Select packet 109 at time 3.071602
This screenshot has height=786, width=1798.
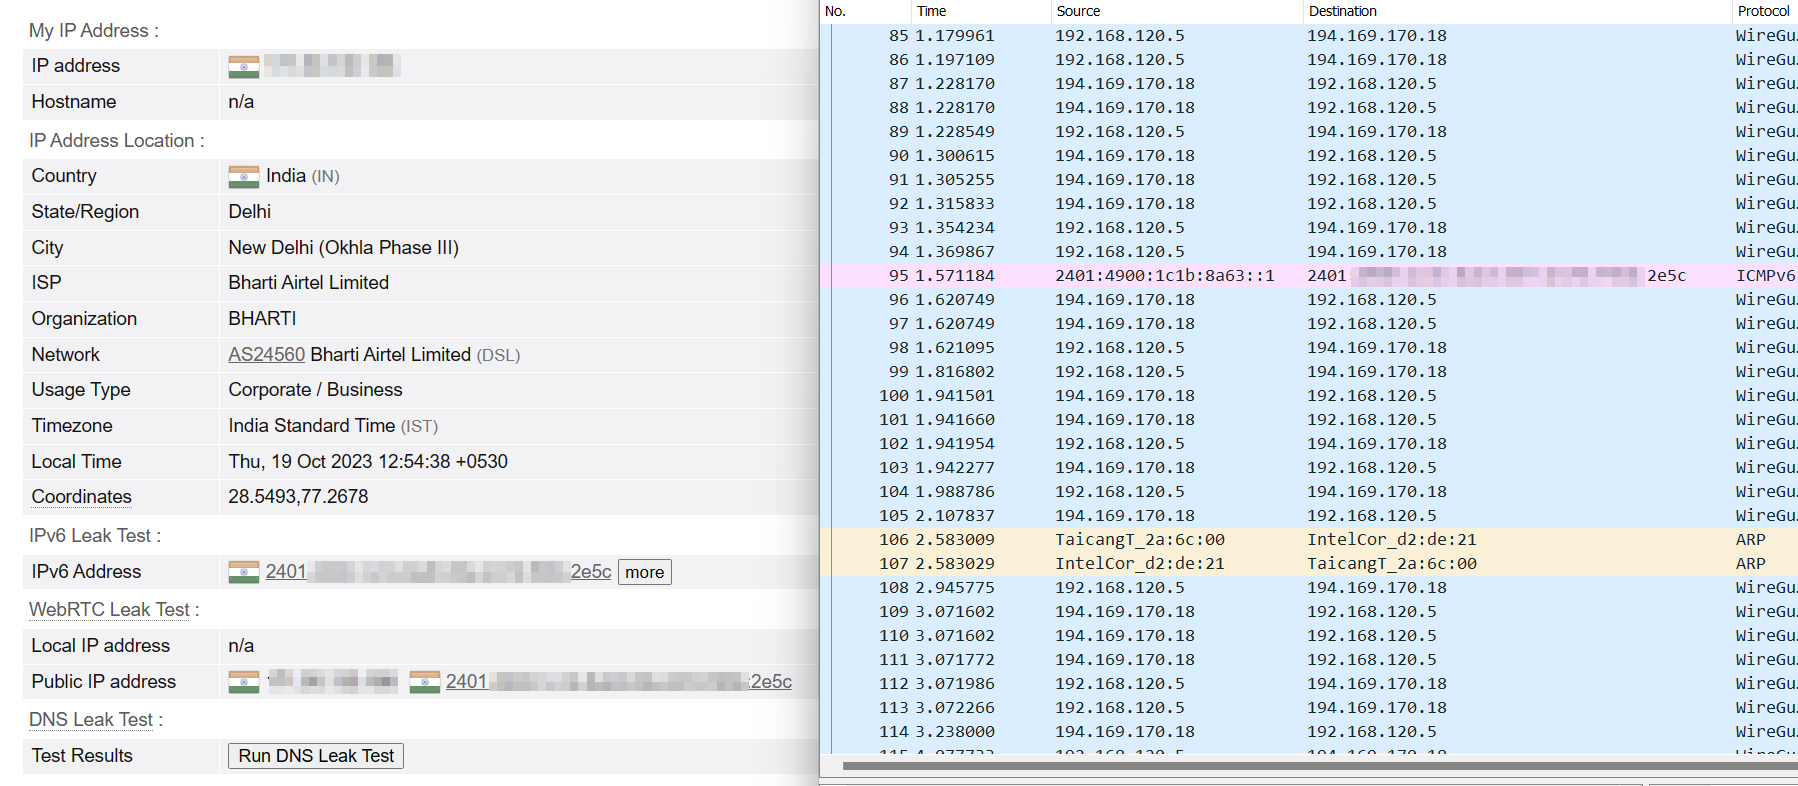click(x=1309, y=611)
